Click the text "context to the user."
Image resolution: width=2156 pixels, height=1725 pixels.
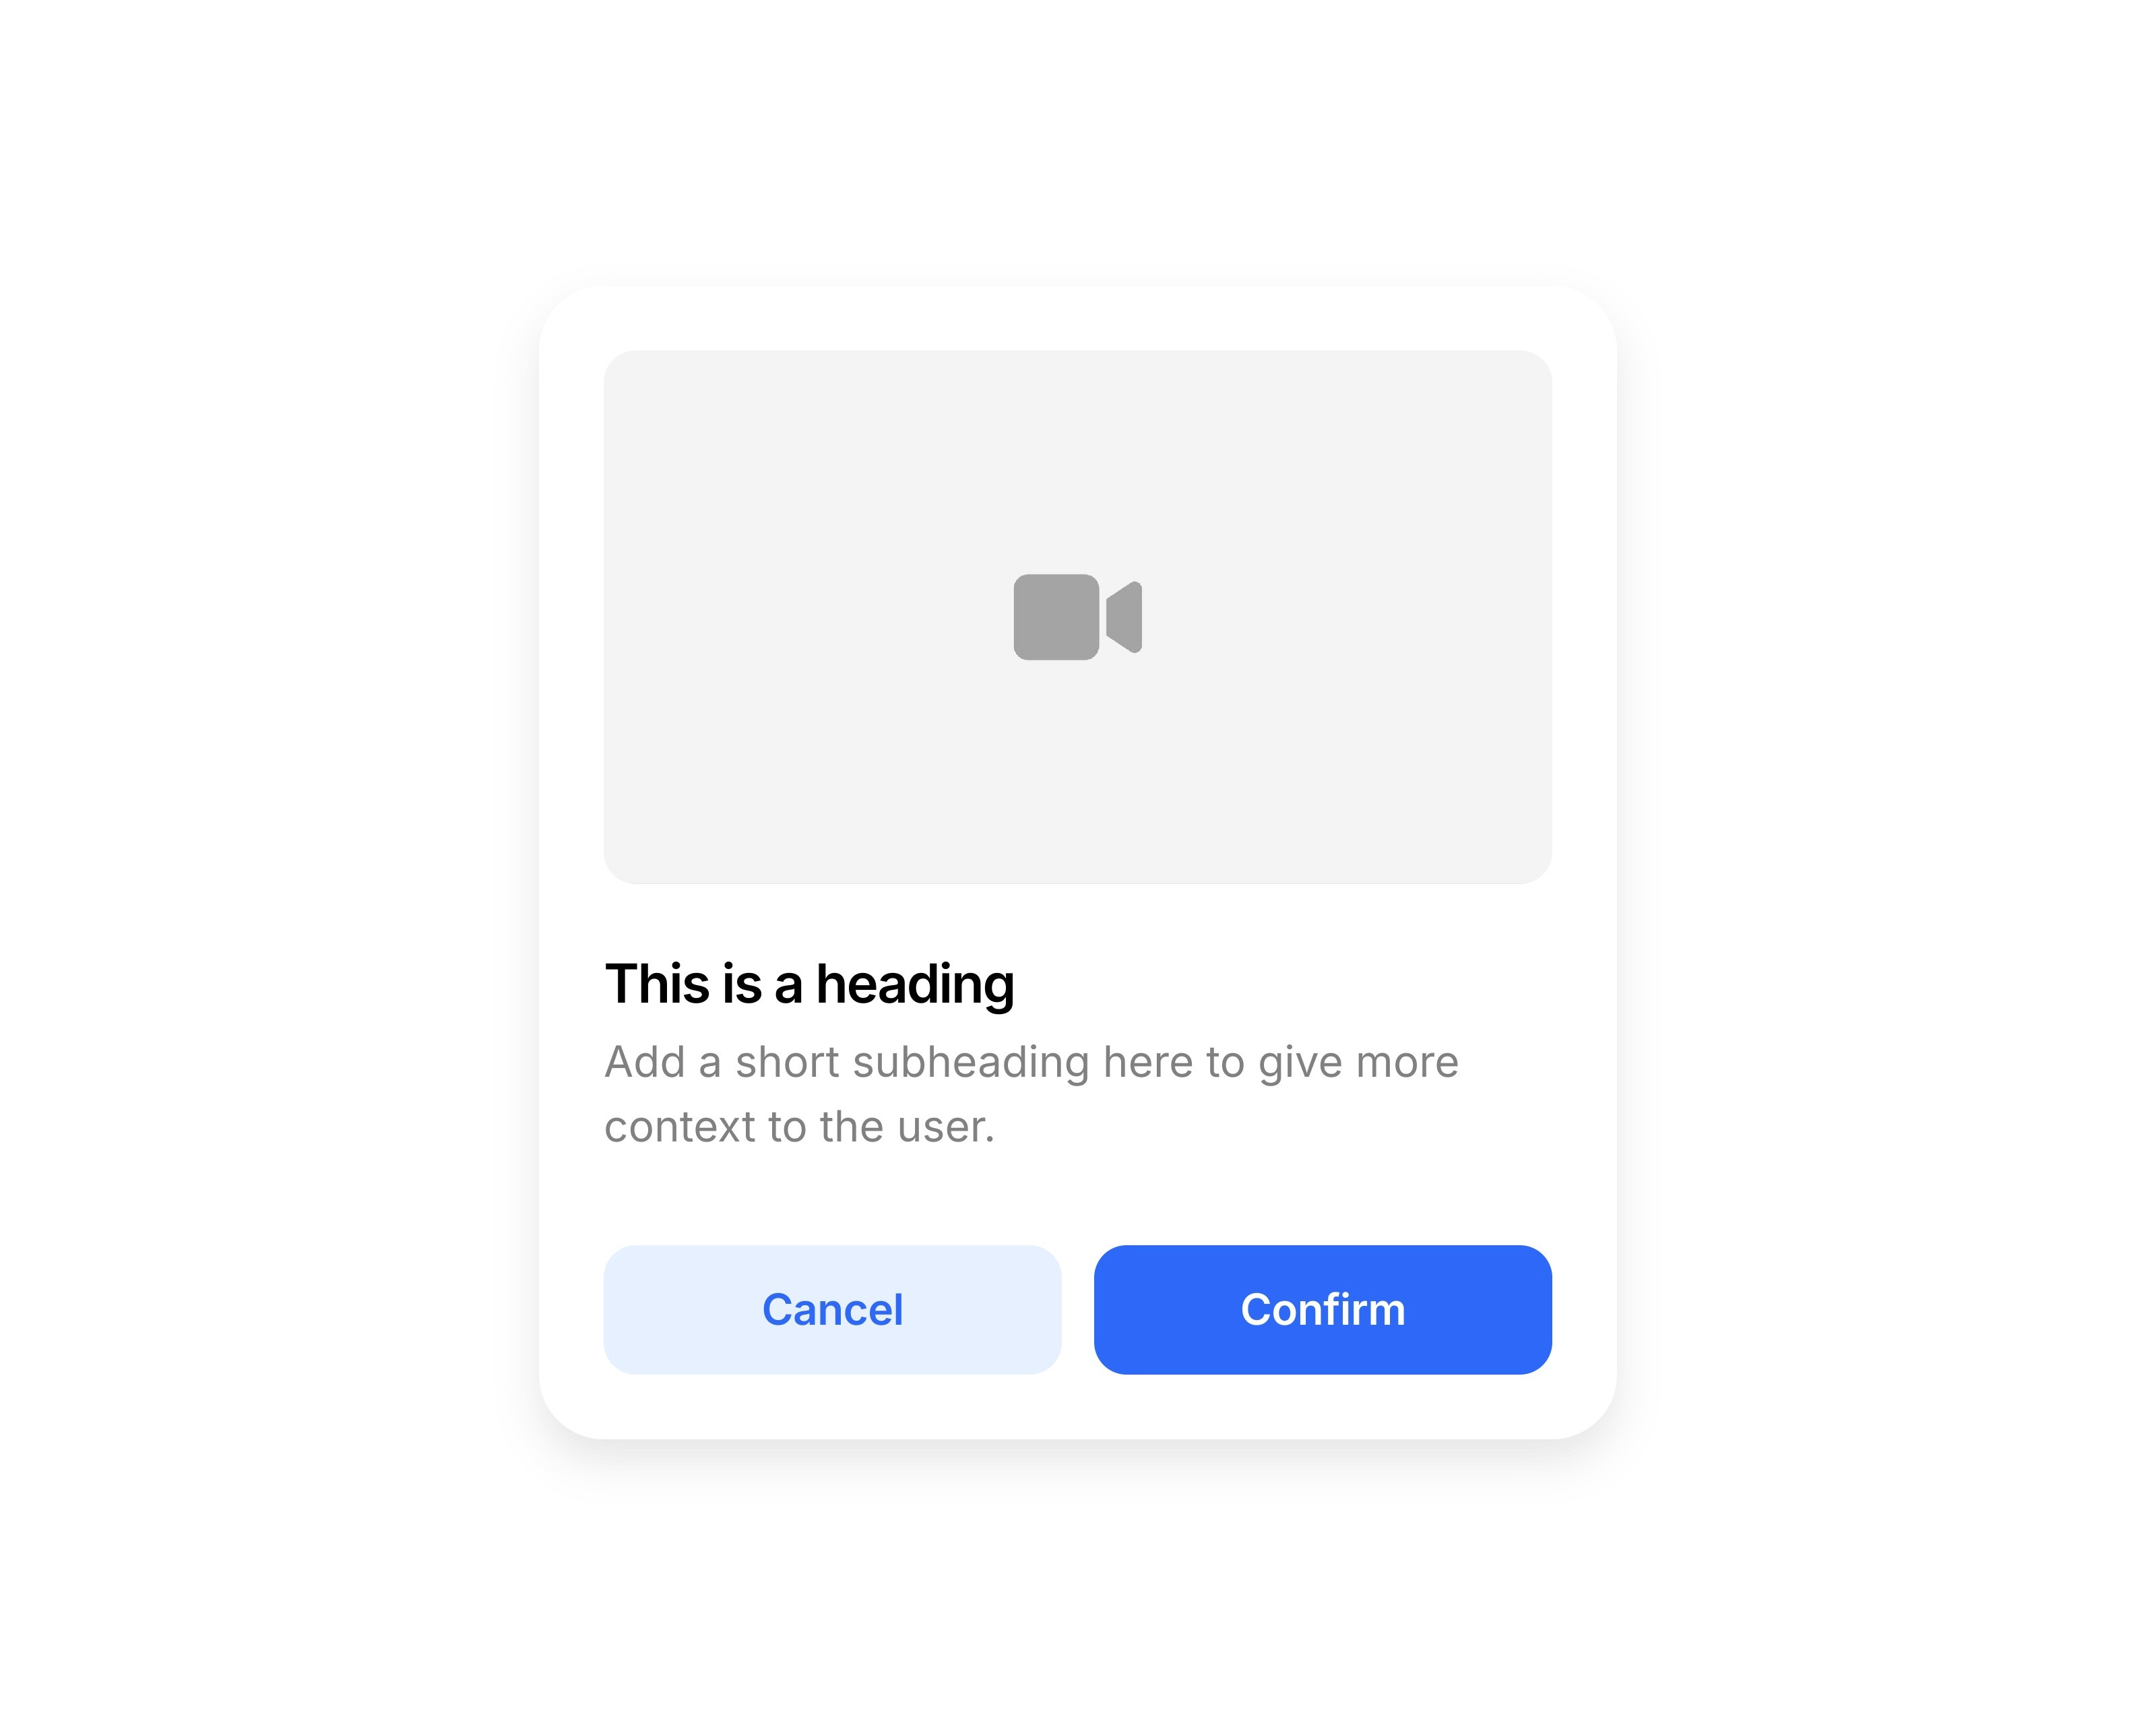pyautogui.click(x=800, y=1127)
